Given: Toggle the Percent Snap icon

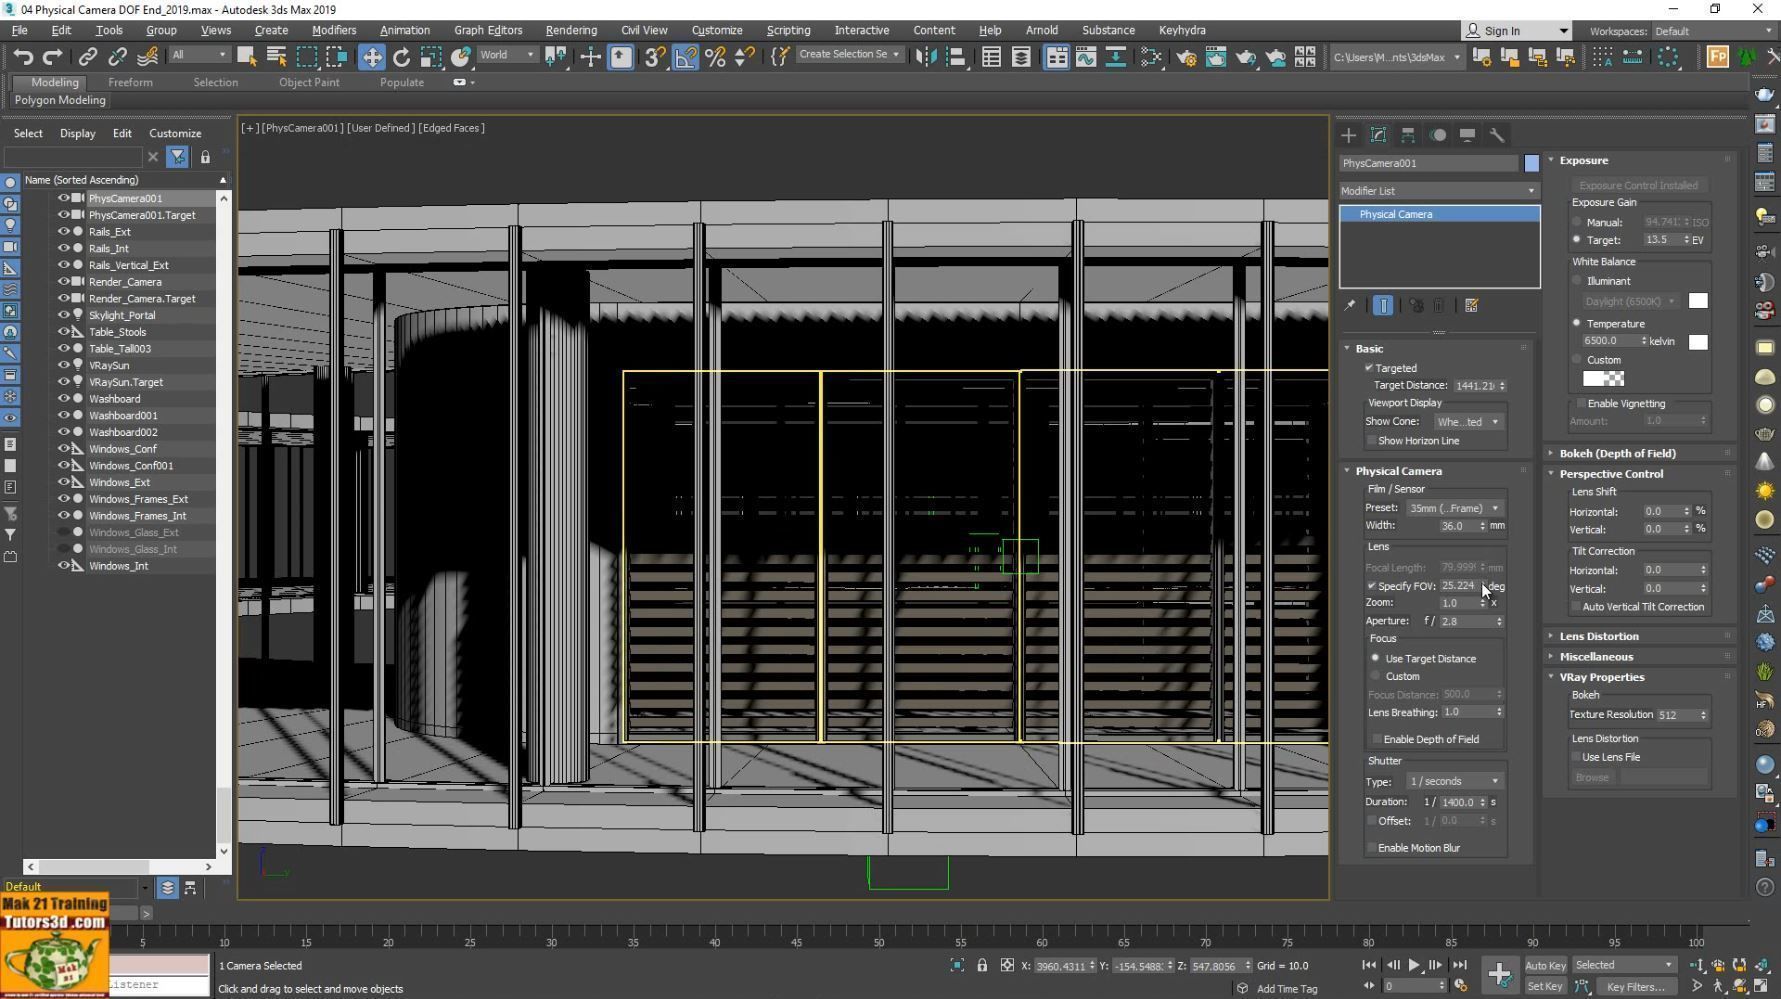Looking at the screenshot, I should pos(715,57).
